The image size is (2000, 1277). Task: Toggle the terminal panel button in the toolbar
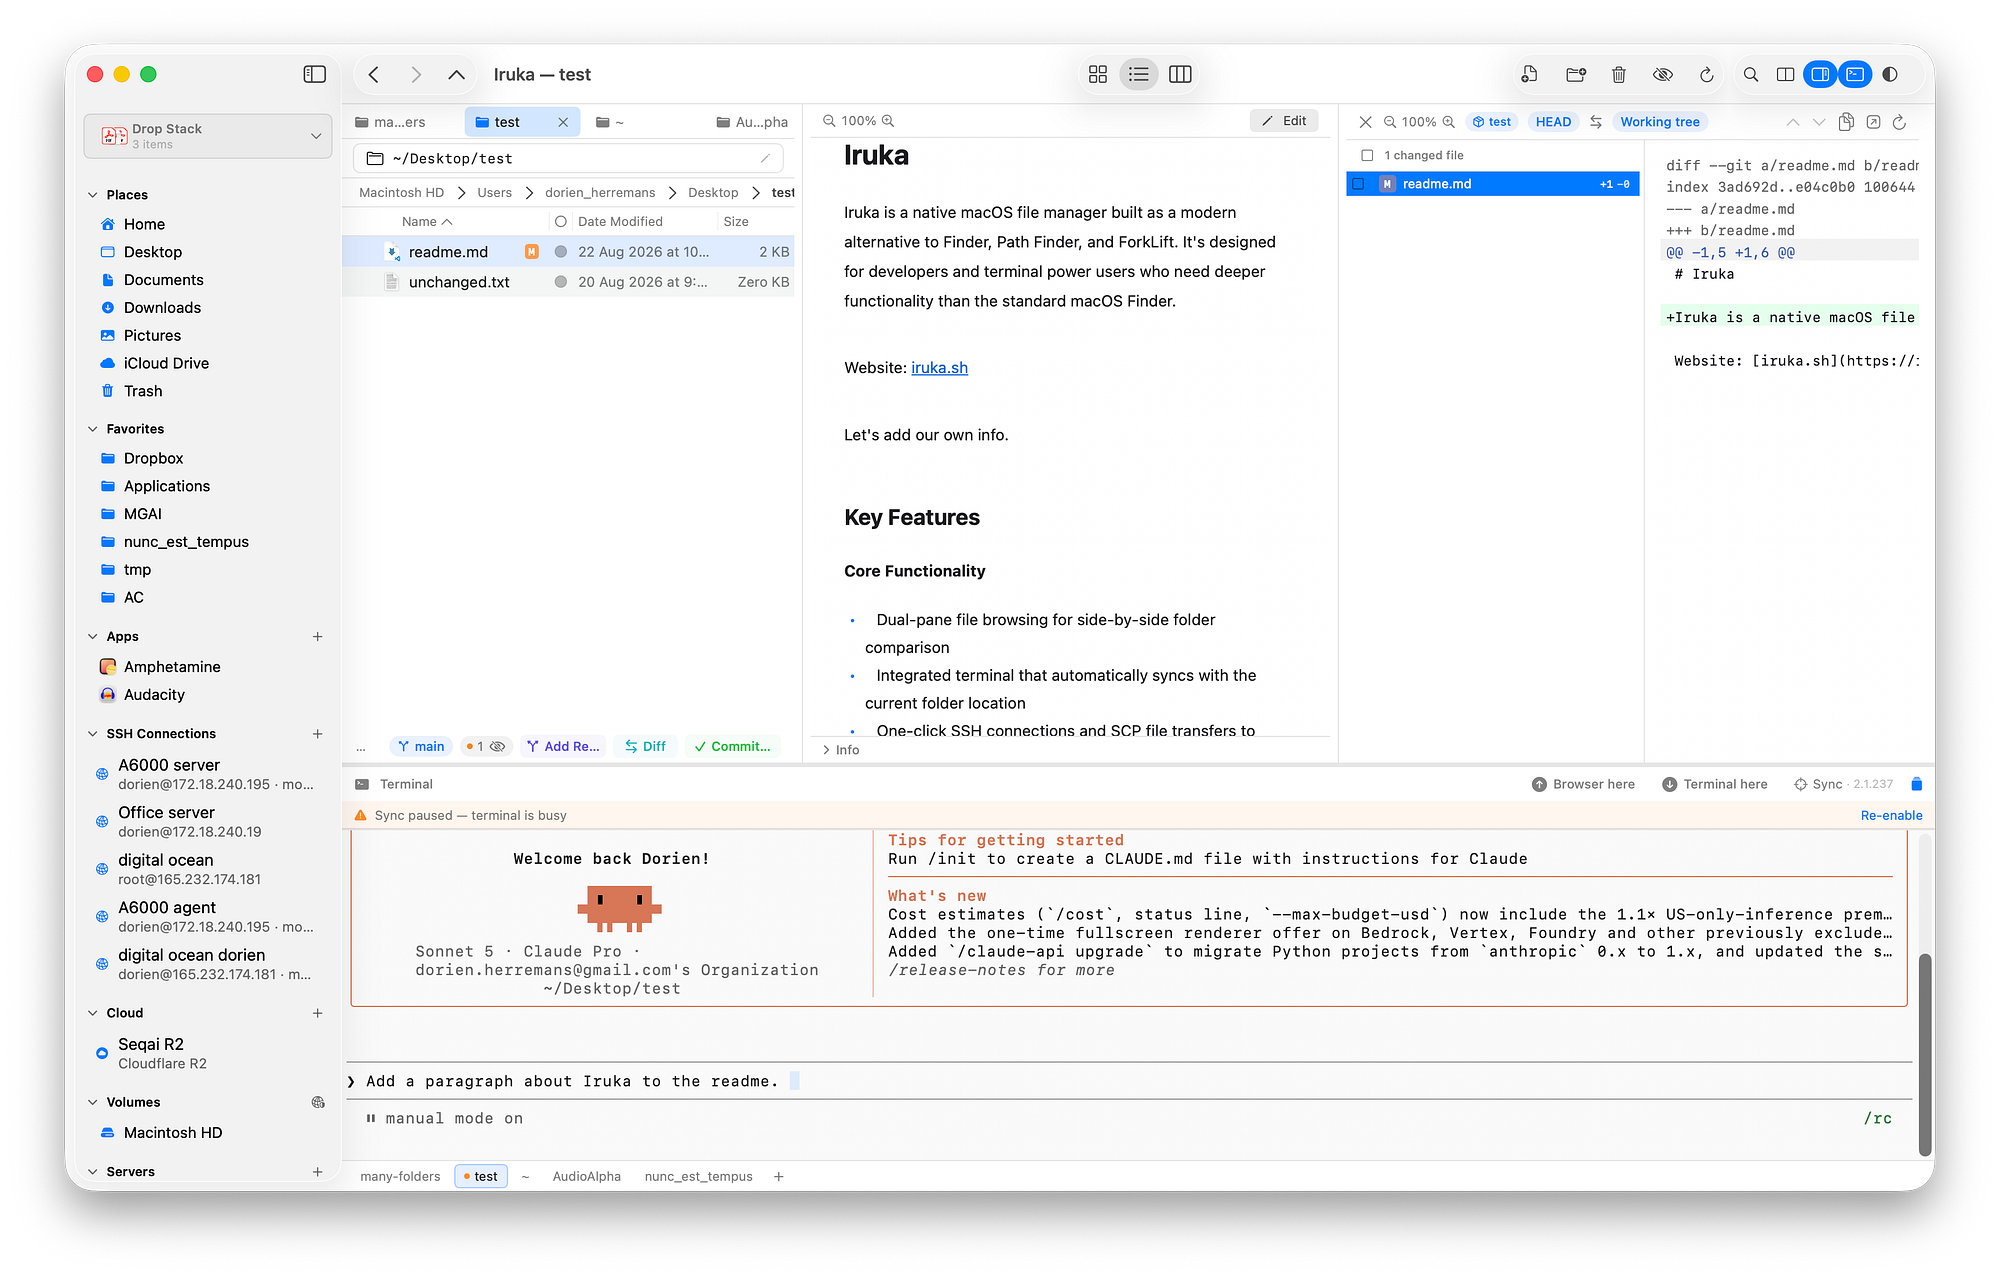tap(1855, 74)
